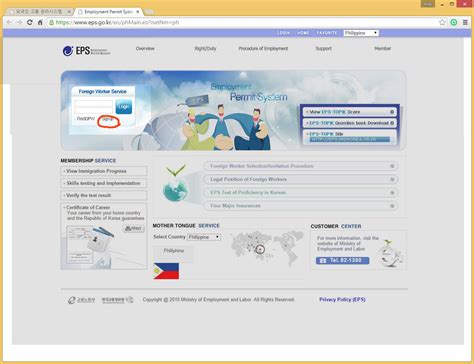The width and height of the screenshot is (474, 364).
Task: Click the Find ID/PW link
Action: 86,119
